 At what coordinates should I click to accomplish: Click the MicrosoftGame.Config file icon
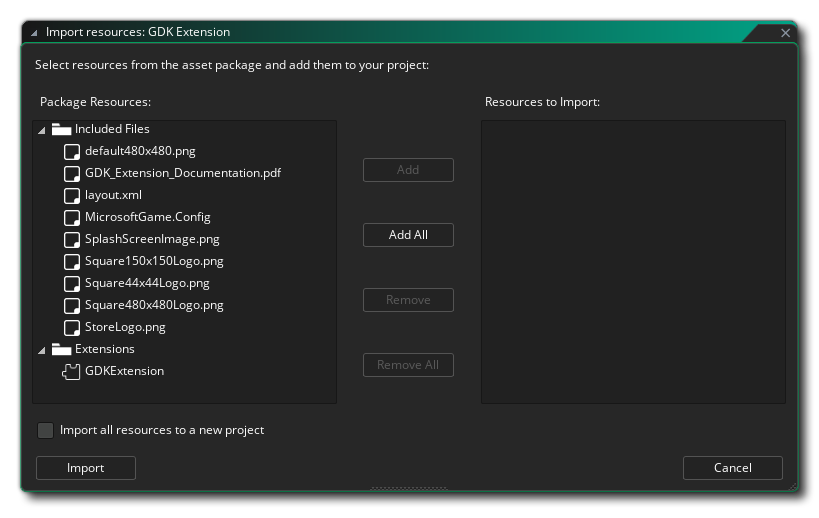coord(71,217)
